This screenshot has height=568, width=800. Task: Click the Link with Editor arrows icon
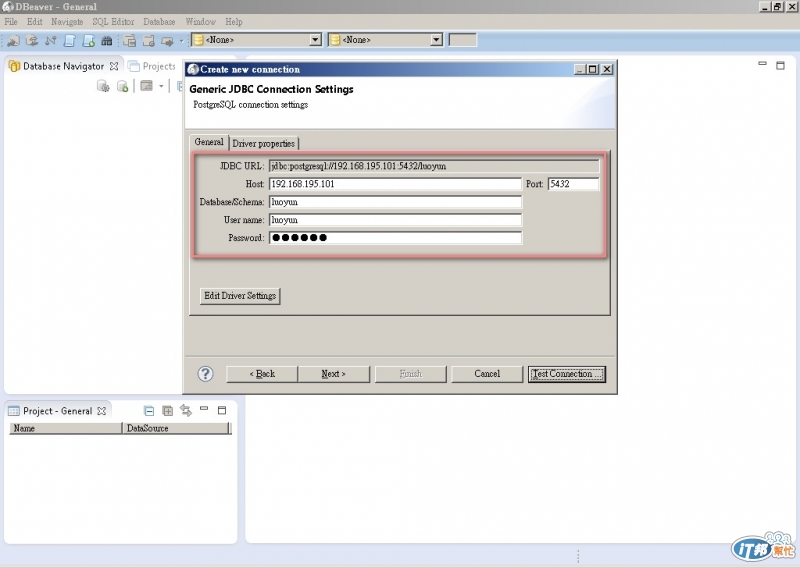(186, 411)
